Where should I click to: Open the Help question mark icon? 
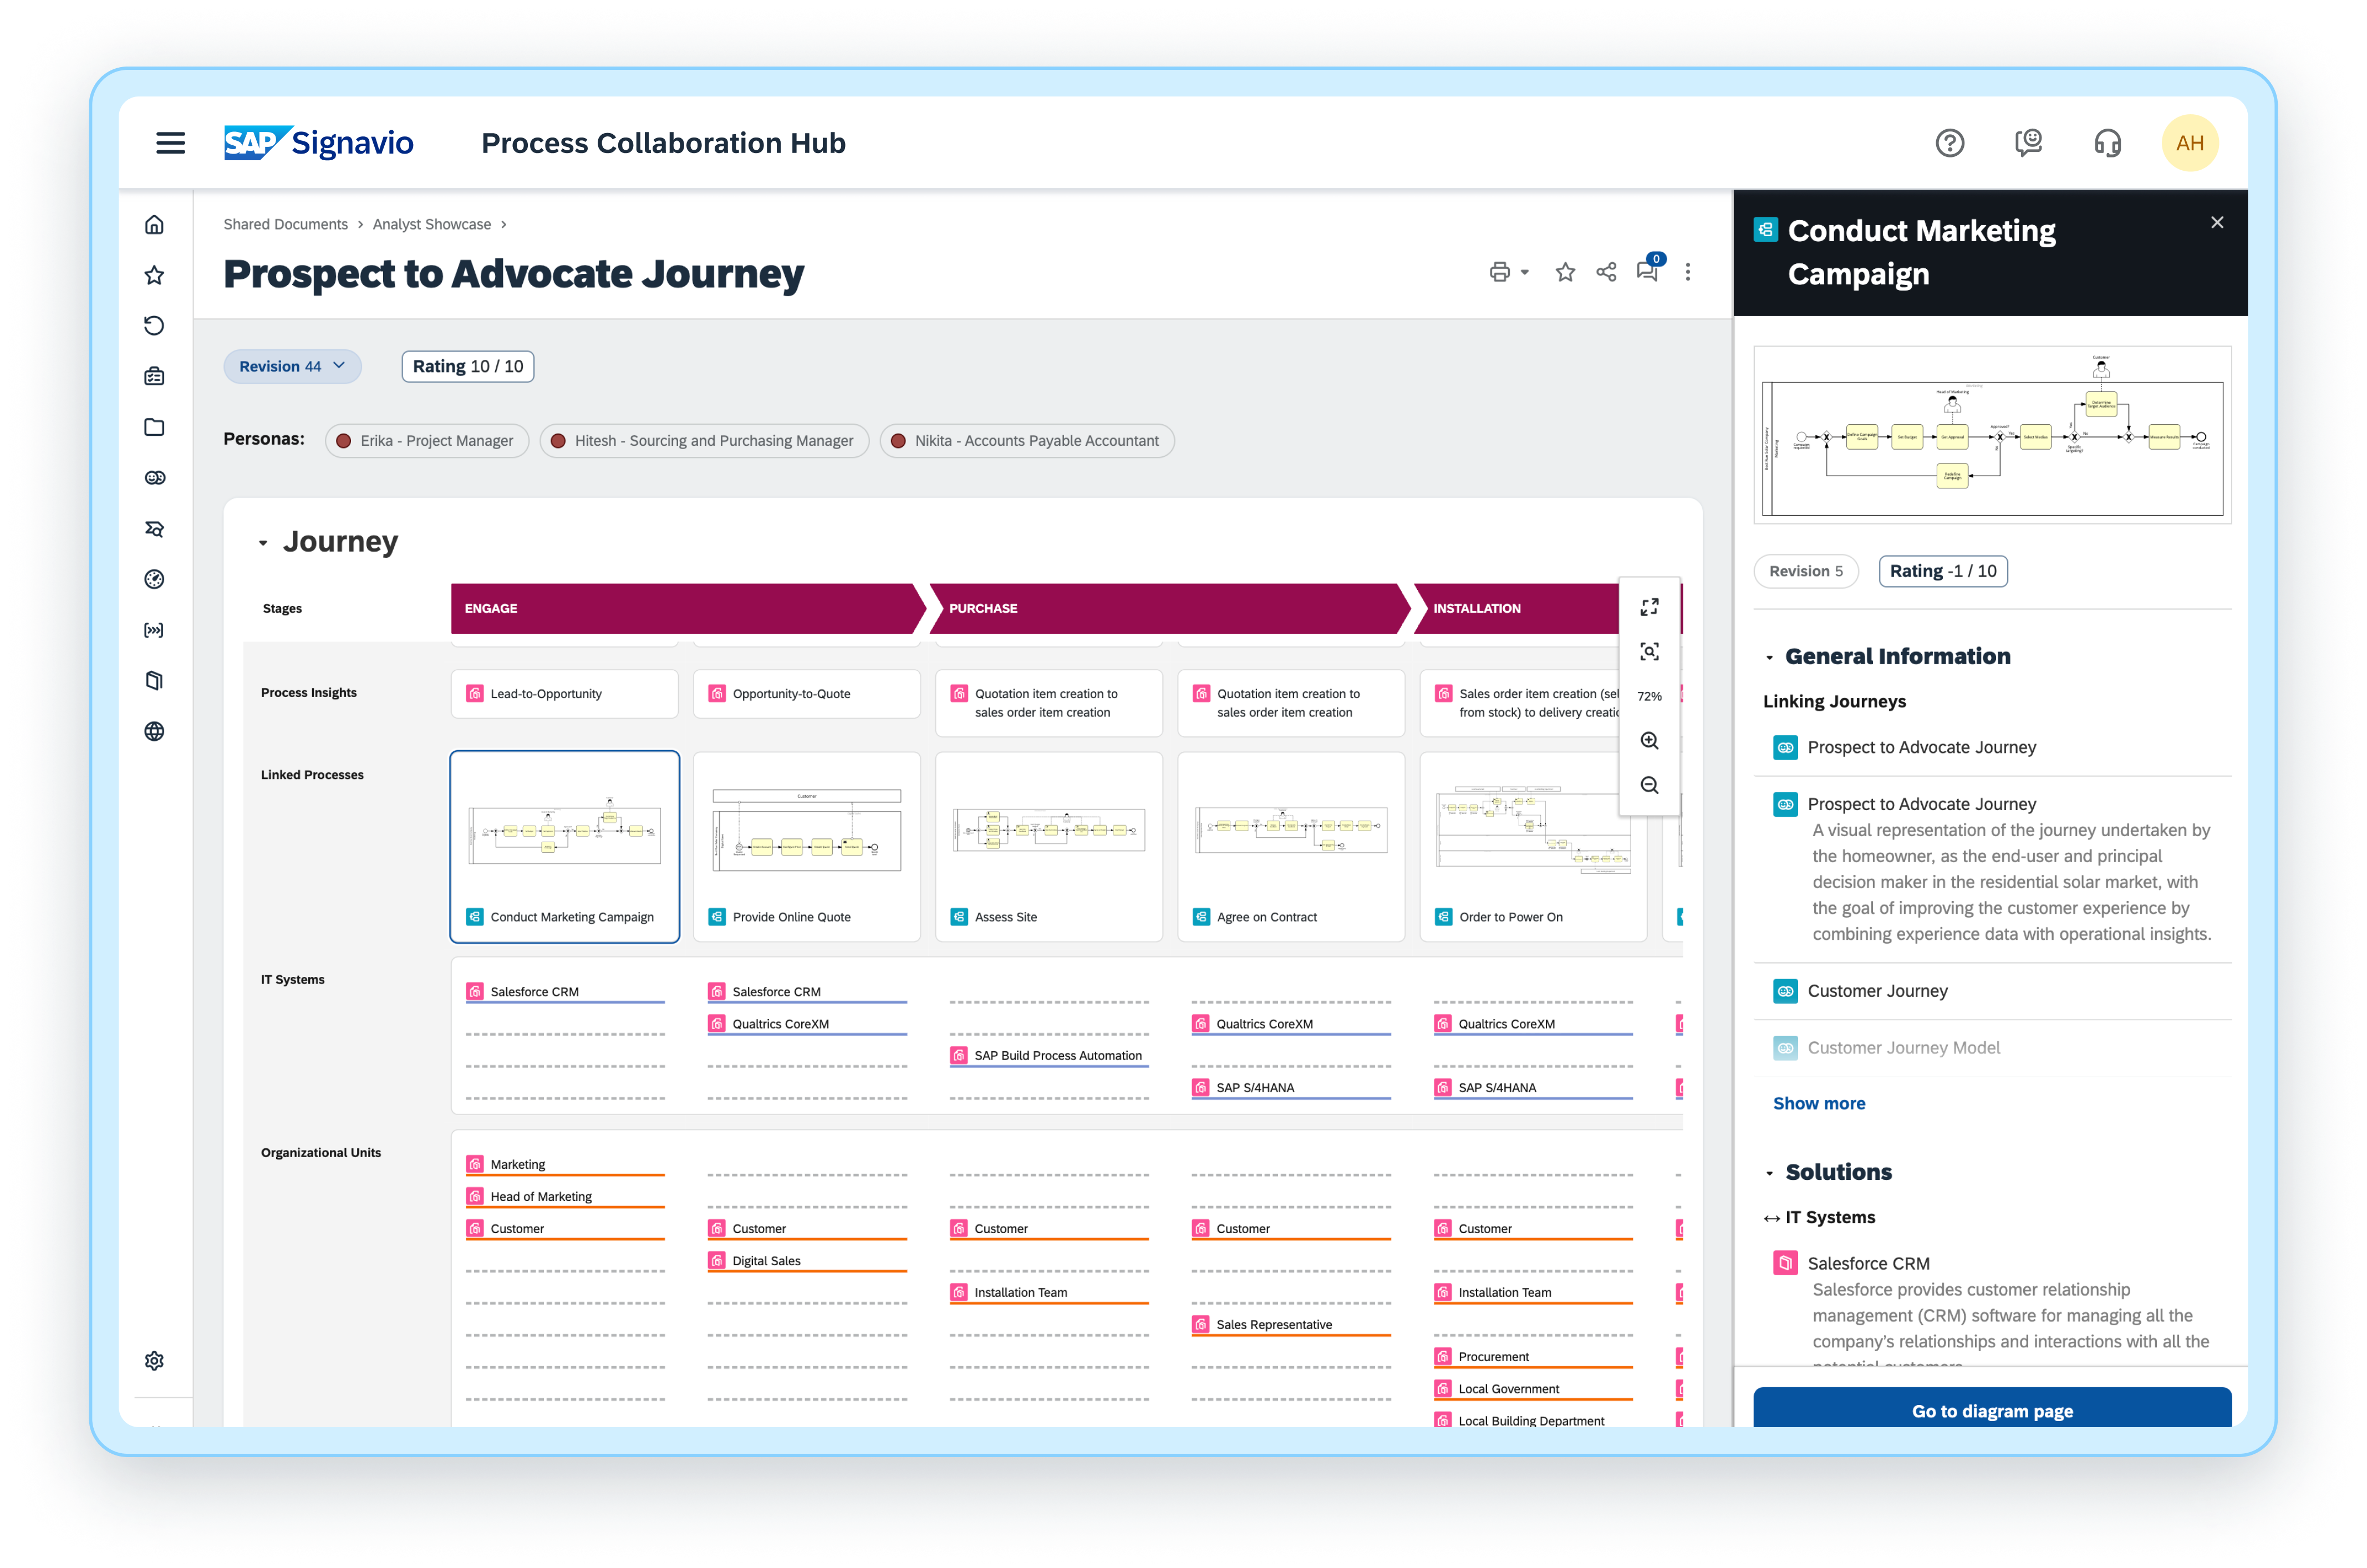(1950, 143)
